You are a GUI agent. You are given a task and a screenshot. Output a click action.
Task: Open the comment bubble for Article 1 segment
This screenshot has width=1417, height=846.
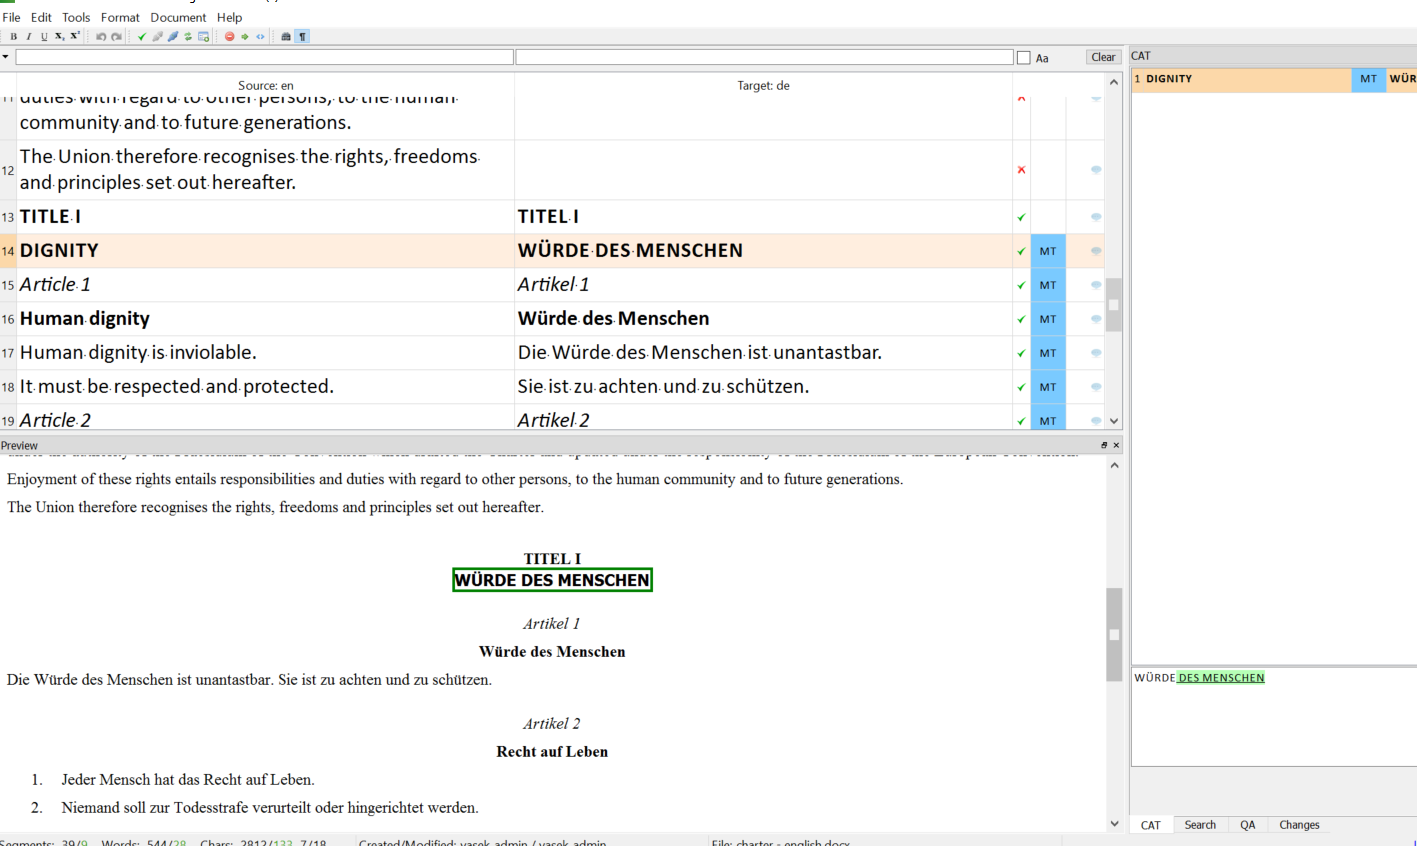1096,285
